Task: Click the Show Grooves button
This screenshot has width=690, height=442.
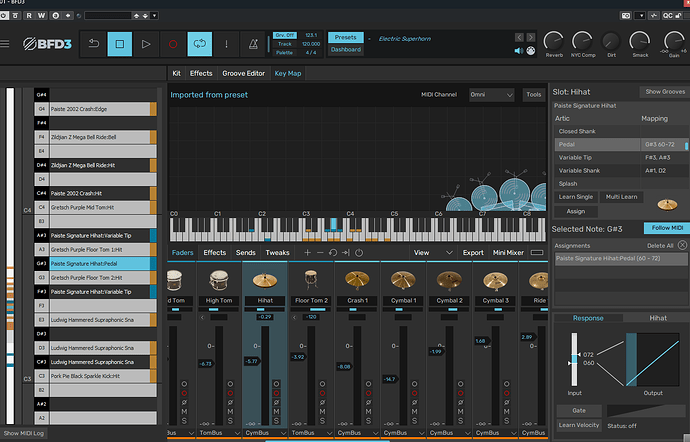Action: coord(665,92)
